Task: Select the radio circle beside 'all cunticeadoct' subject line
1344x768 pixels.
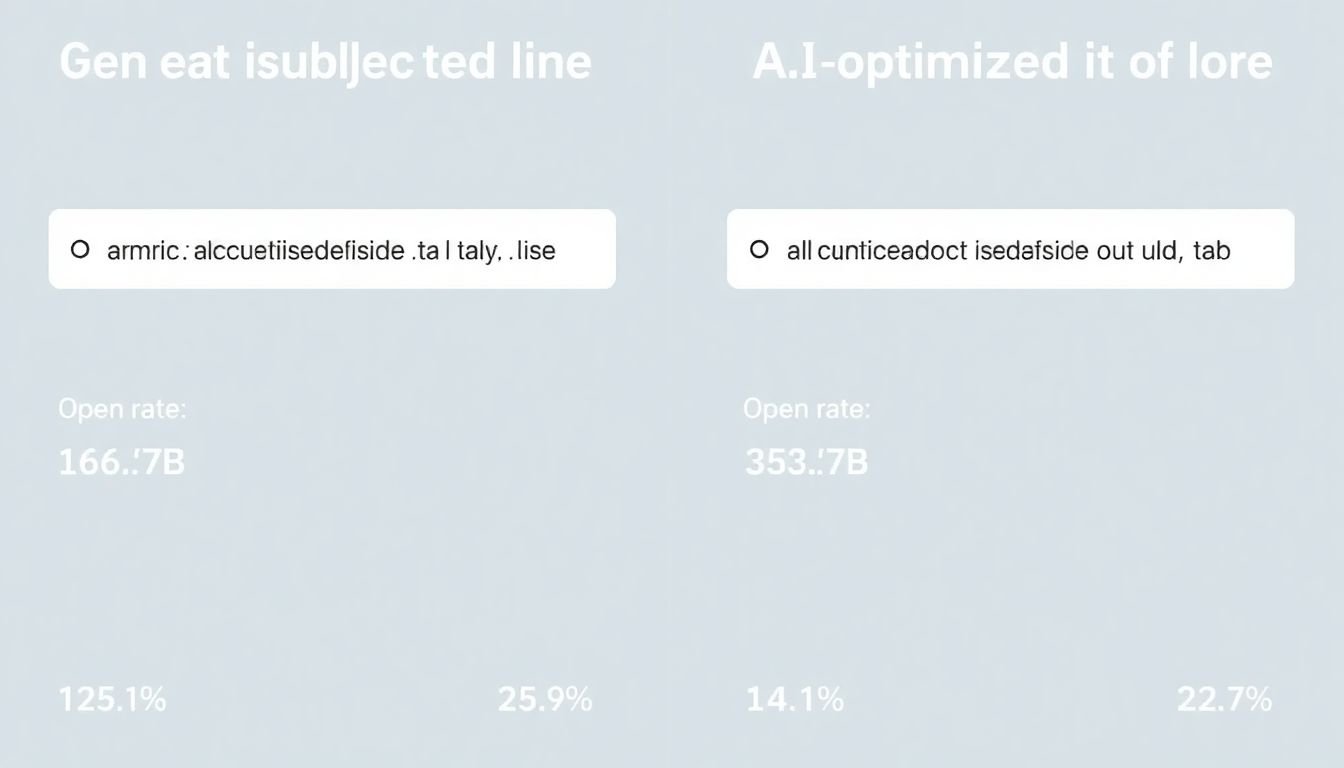Action: [x=759, y=249]
